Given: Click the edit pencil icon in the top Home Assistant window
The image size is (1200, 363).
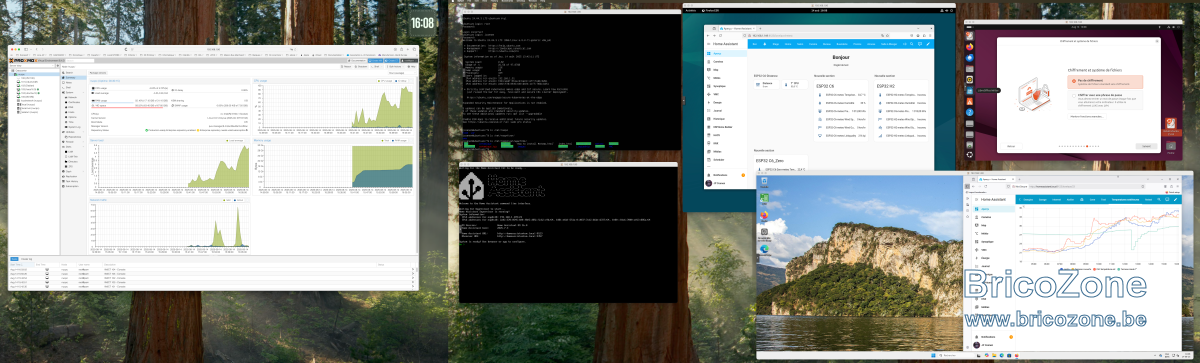Looking at the screenshot, I should [928, 44].
